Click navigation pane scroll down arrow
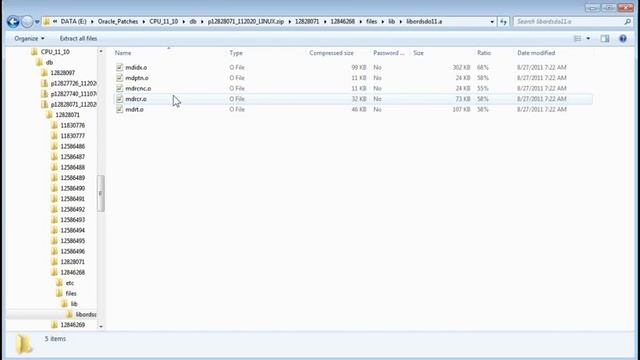 pos(101,327)
